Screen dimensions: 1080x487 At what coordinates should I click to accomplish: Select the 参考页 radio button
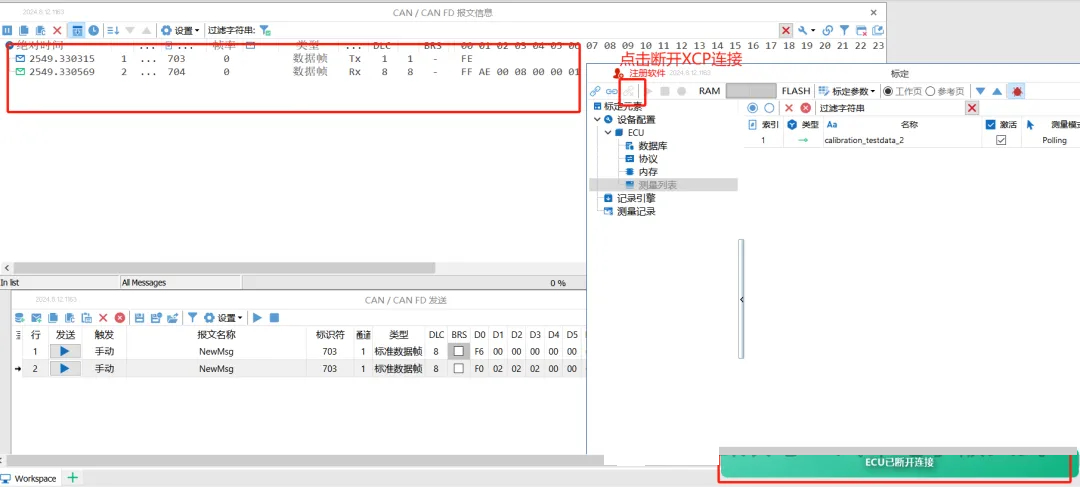point(930,91)
